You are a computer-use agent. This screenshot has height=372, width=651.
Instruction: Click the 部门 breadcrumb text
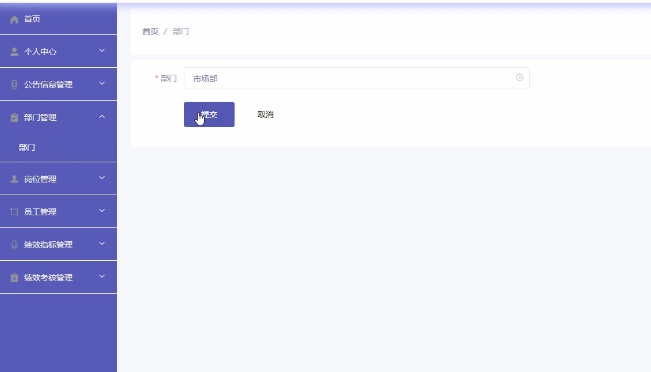181,32
